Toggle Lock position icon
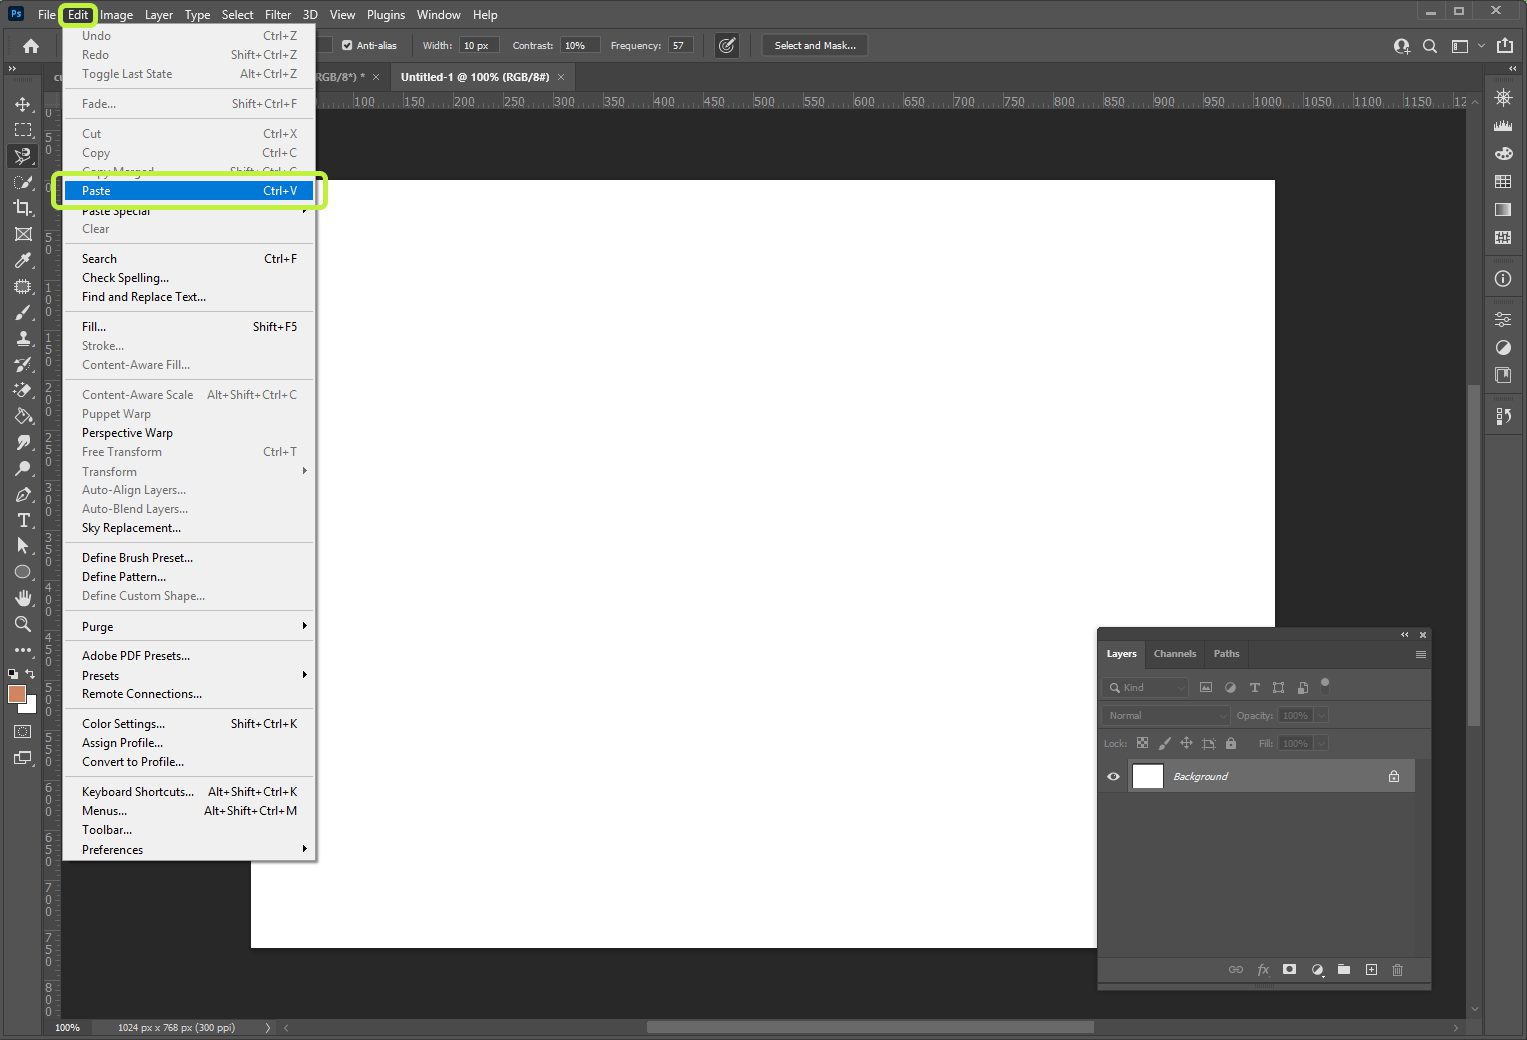The image size is (1527, 1040). (1186, 743)
